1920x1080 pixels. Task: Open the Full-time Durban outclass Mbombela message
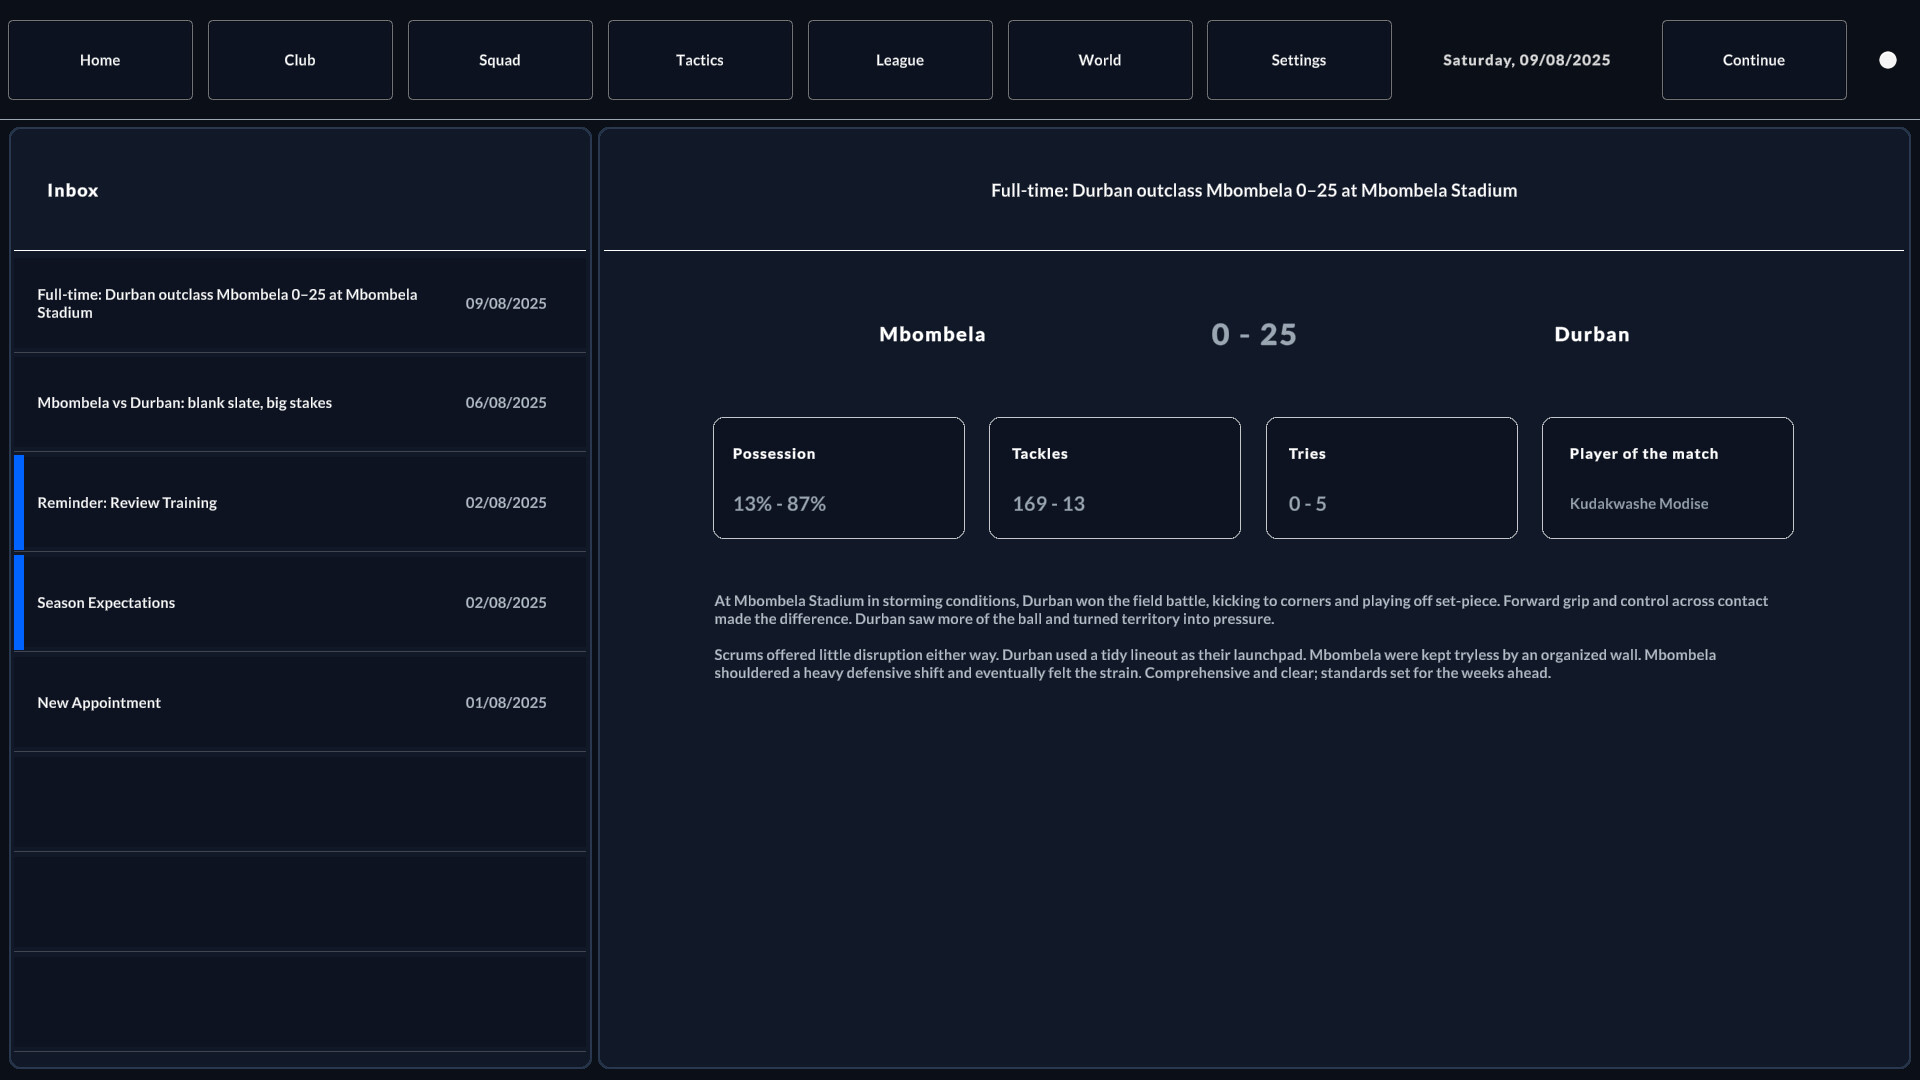(300, 303)
